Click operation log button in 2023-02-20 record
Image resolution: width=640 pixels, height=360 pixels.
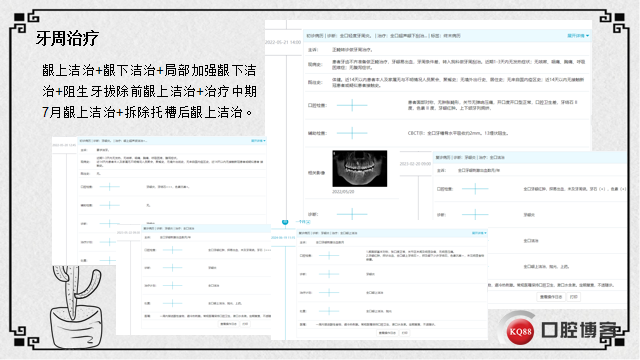(x=551, y=297)
